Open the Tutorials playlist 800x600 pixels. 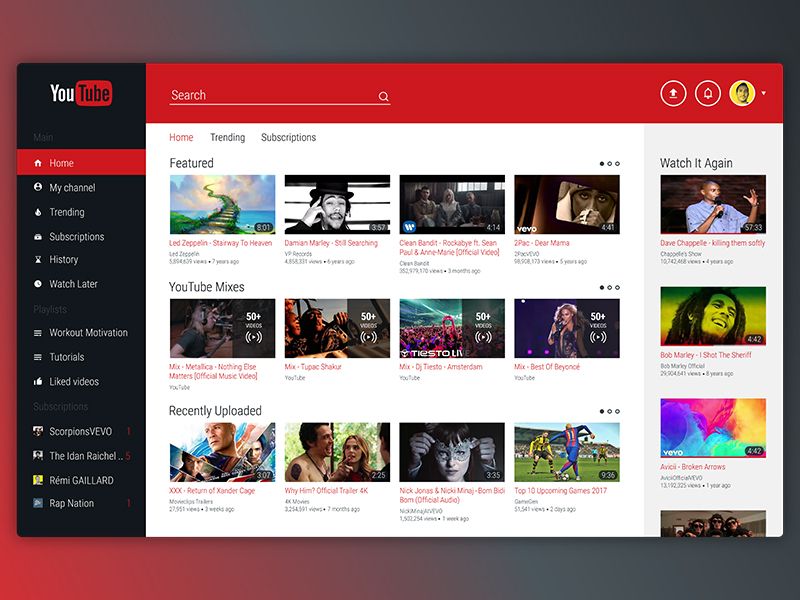click(x=66, y=357)
